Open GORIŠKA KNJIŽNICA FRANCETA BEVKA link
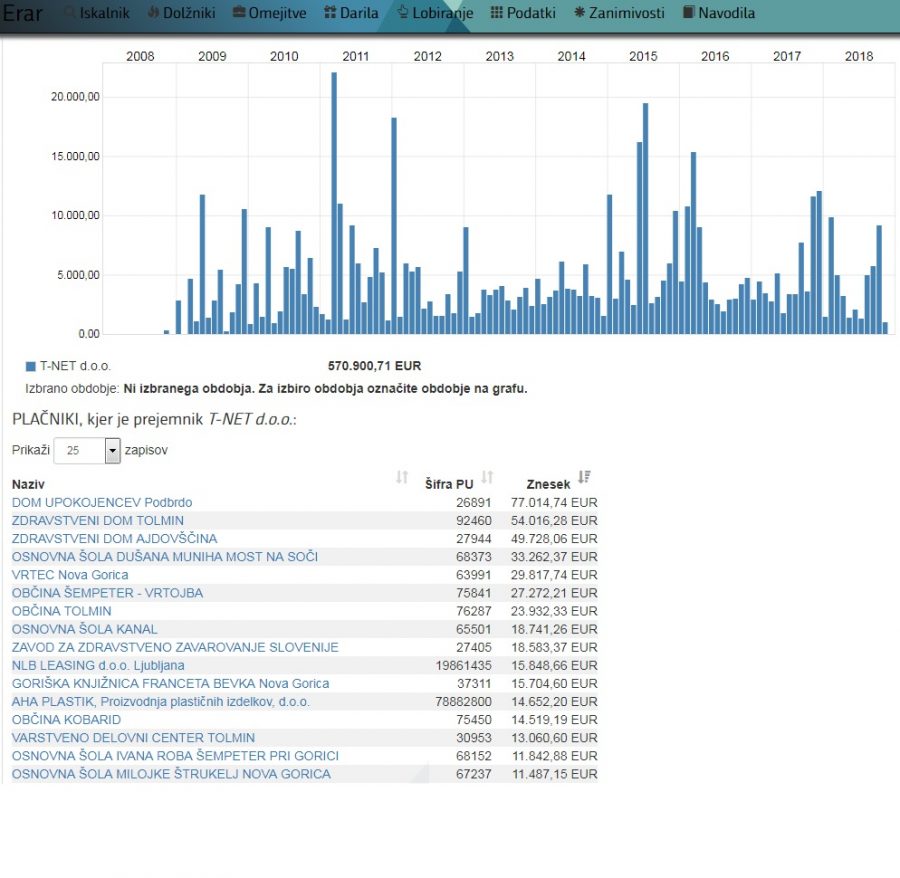 coord(170,683)
